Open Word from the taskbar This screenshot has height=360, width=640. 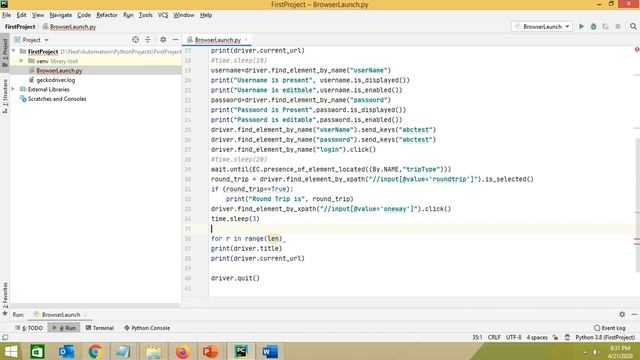coord(270,351)
